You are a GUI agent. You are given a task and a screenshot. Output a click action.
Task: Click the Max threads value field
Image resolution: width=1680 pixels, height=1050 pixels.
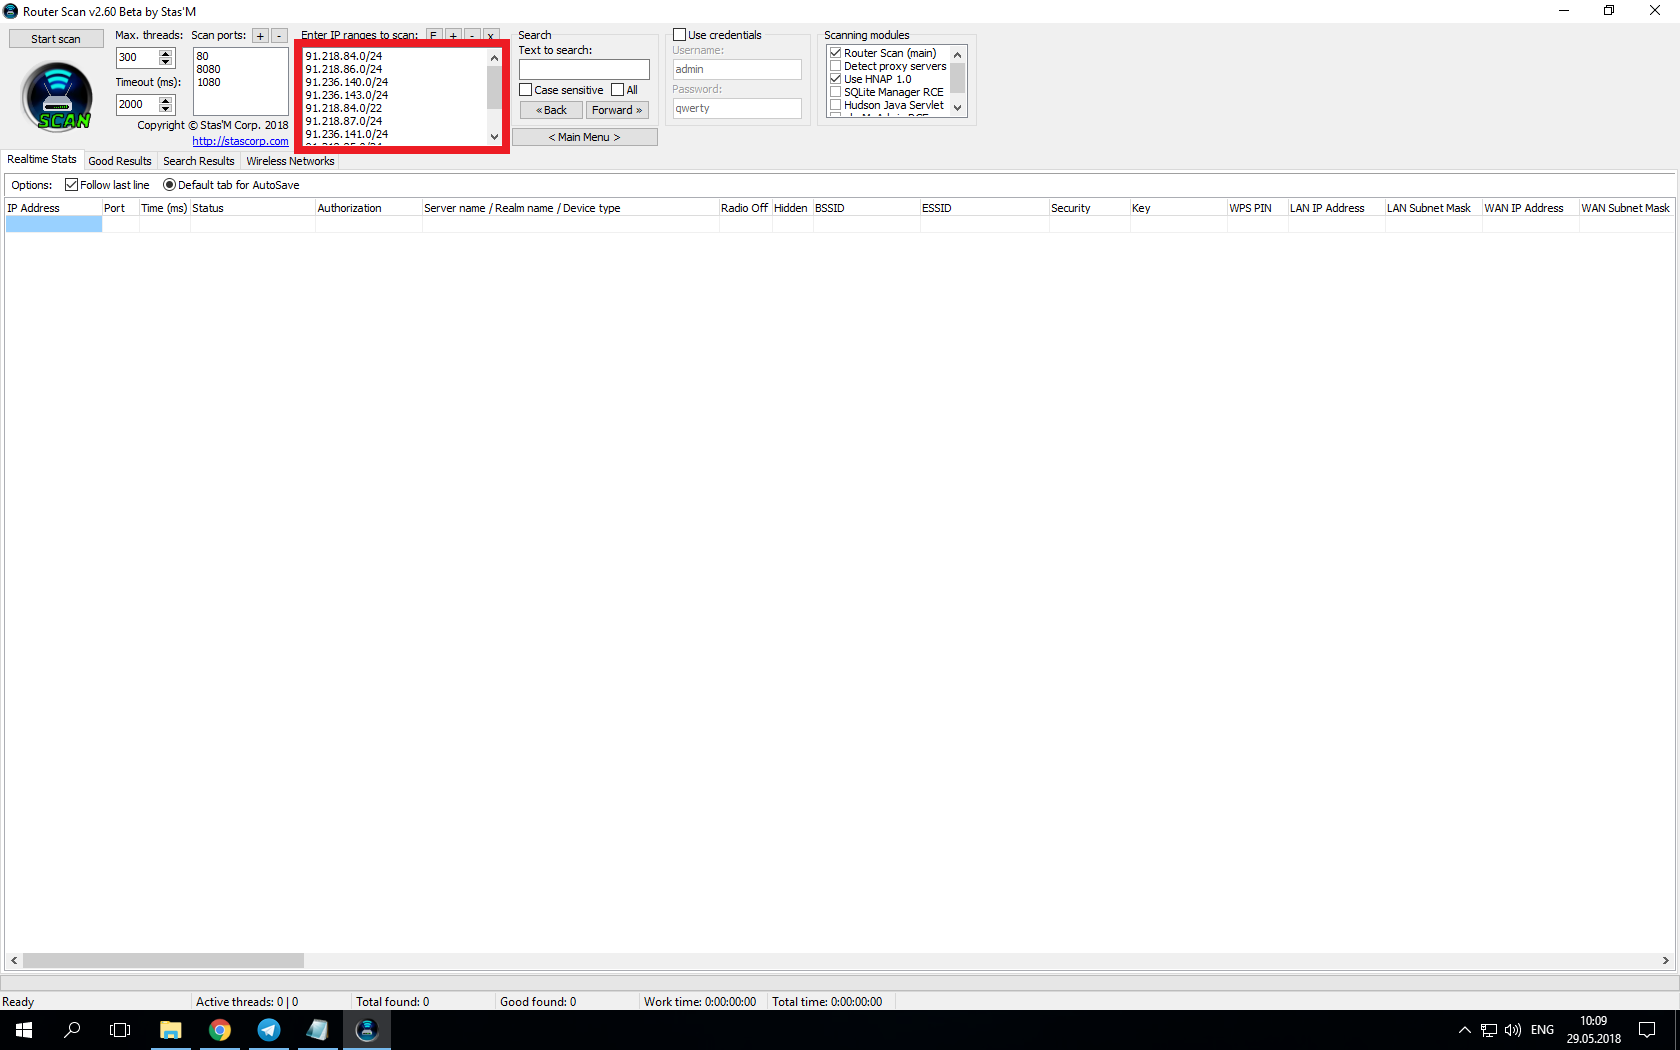pos(137,58)
